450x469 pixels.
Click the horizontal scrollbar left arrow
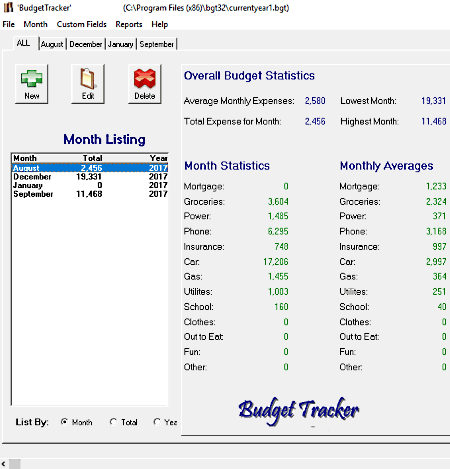coord(4,464)
